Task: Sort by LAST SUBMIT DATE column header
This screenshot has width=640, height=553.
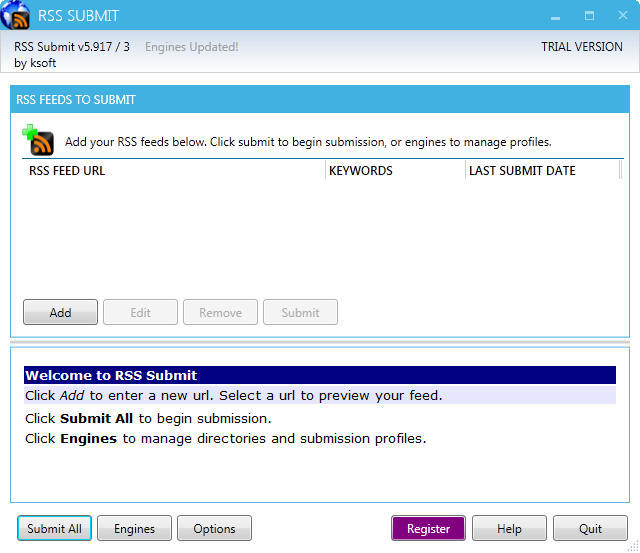Action: pyautogui.click(x=543, y=170)
